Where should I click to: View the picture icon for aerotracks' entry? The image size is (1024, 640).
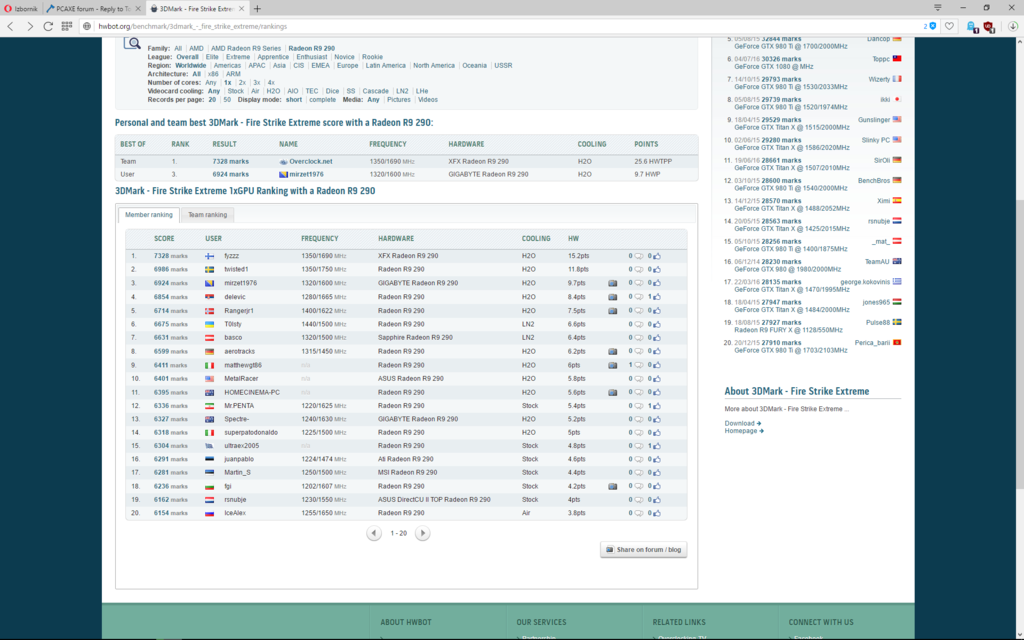point(613,351)
